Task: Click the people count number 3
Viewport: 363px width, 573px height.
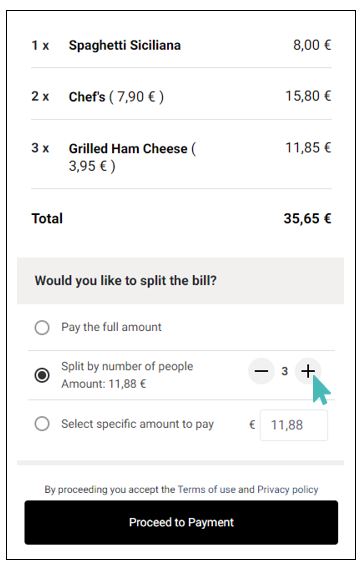Action: (284, 371)
